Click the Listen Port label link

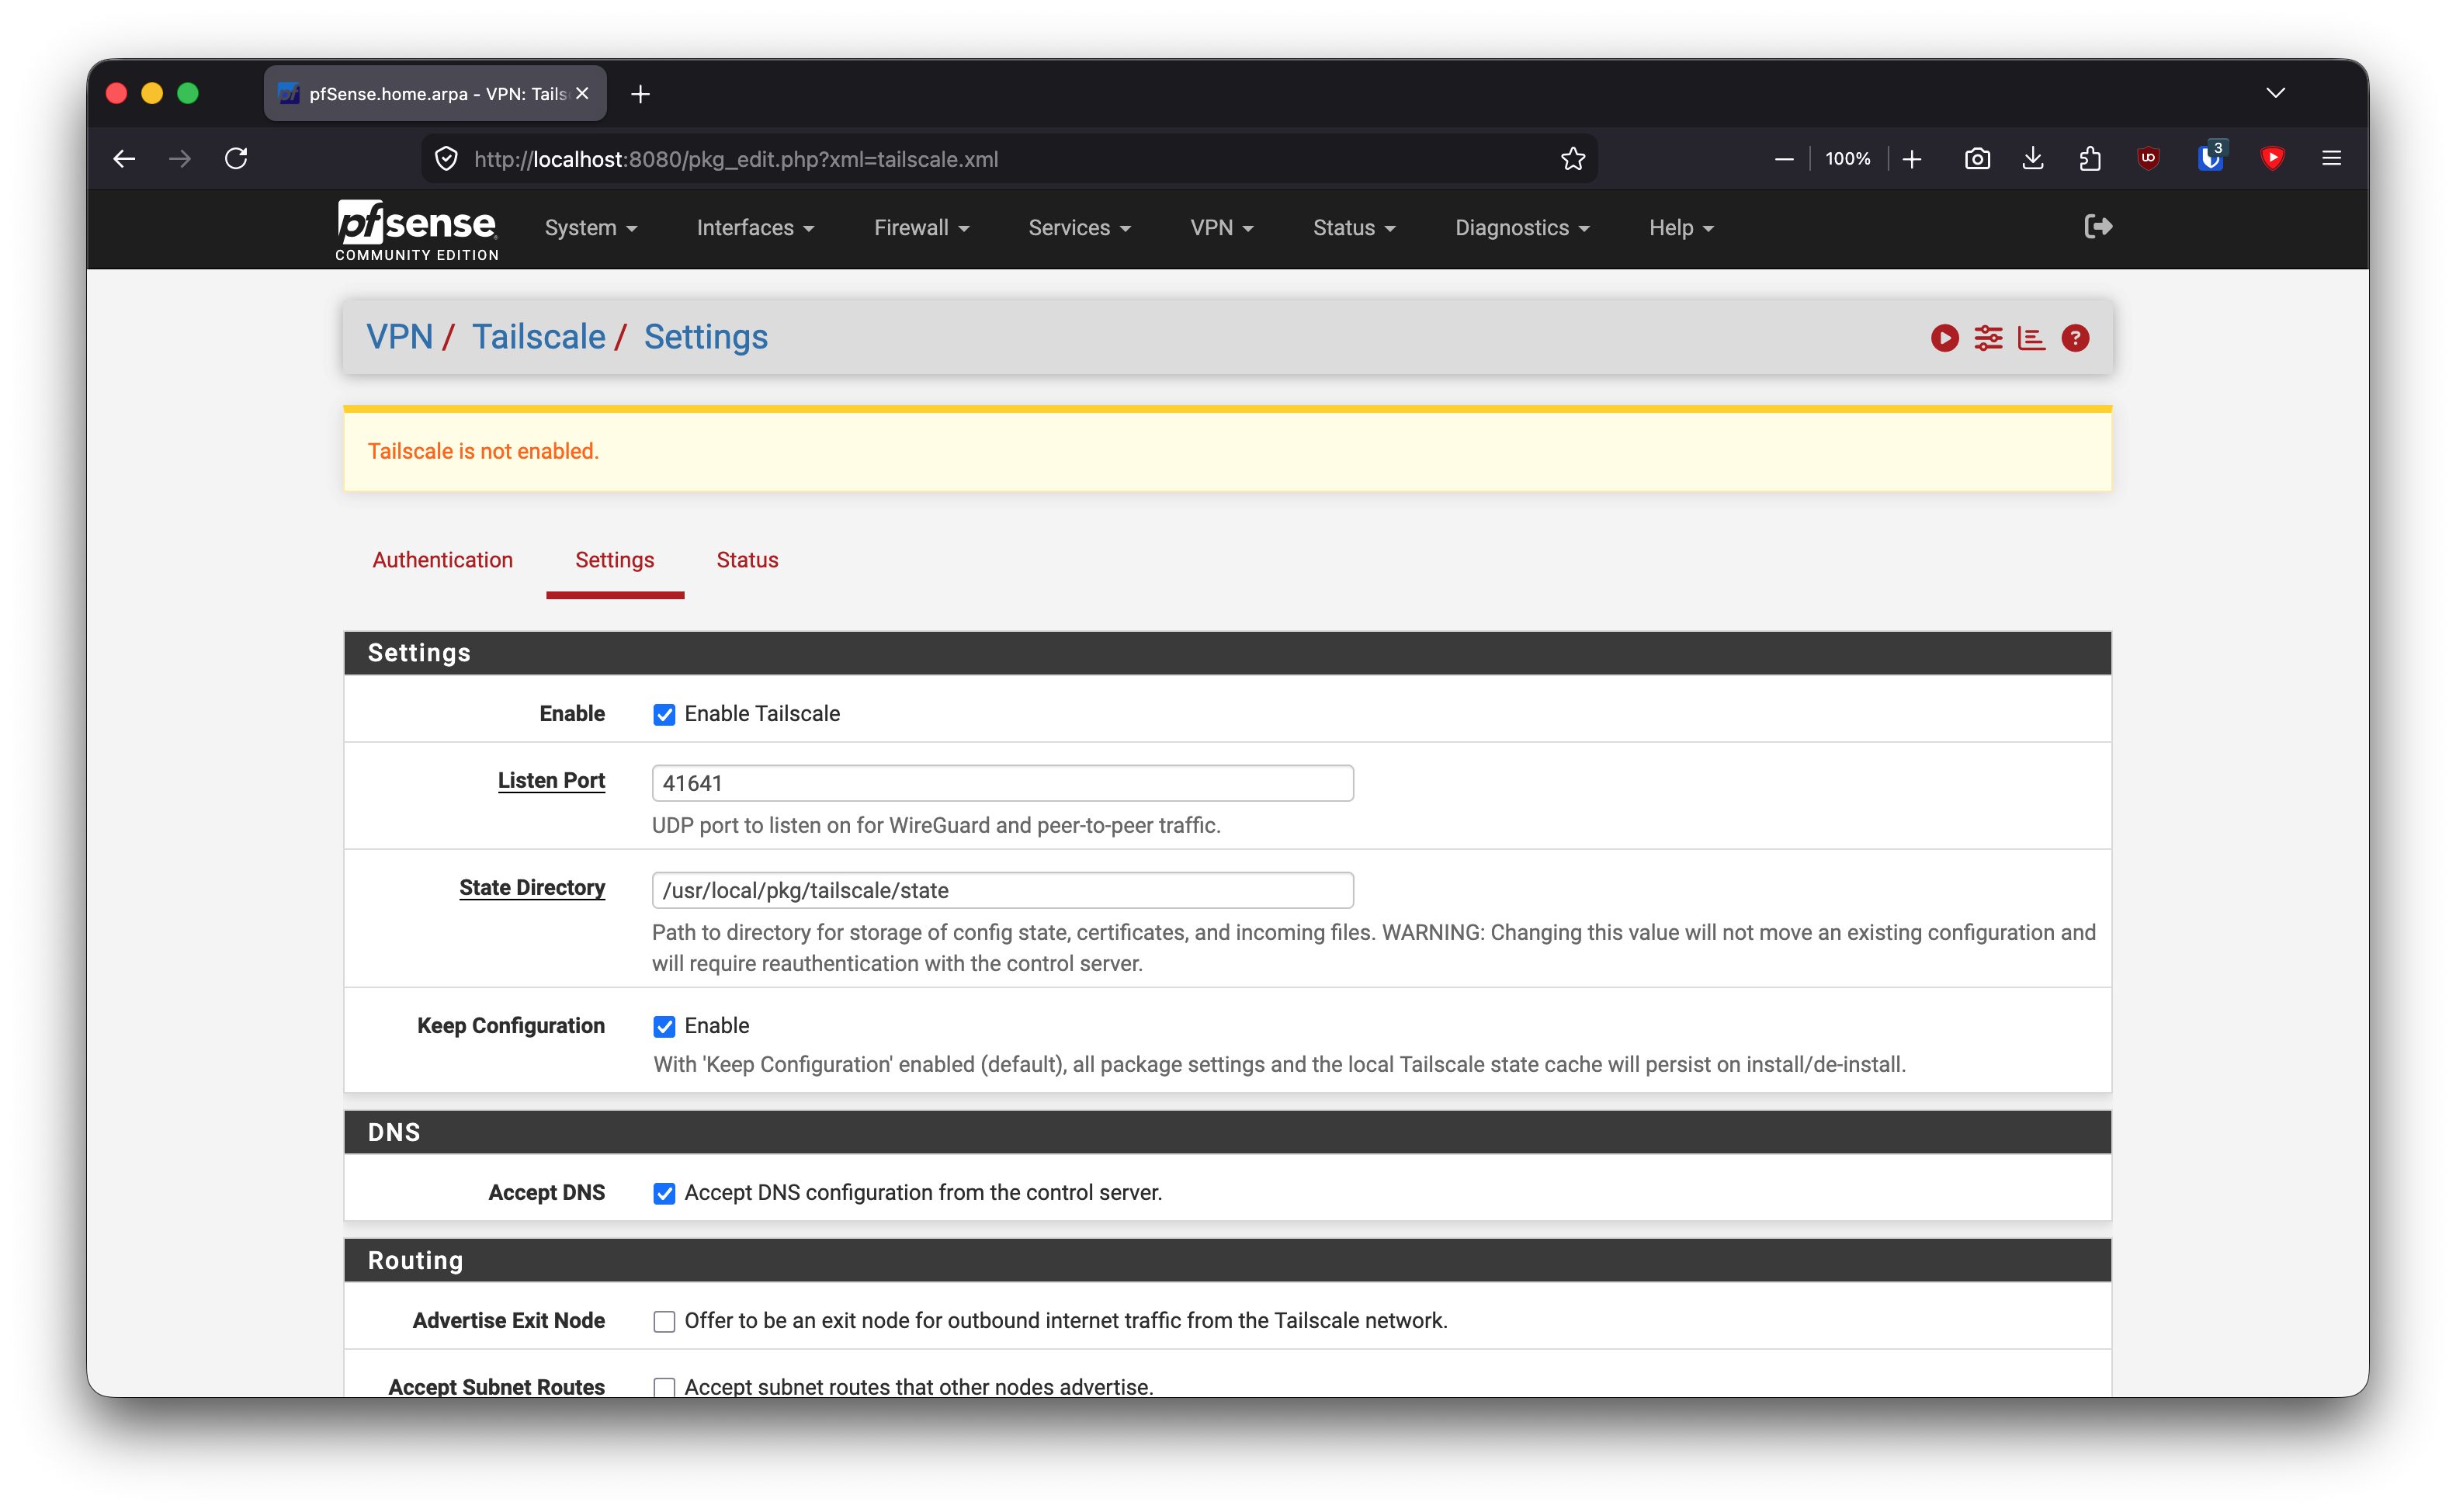551,780
